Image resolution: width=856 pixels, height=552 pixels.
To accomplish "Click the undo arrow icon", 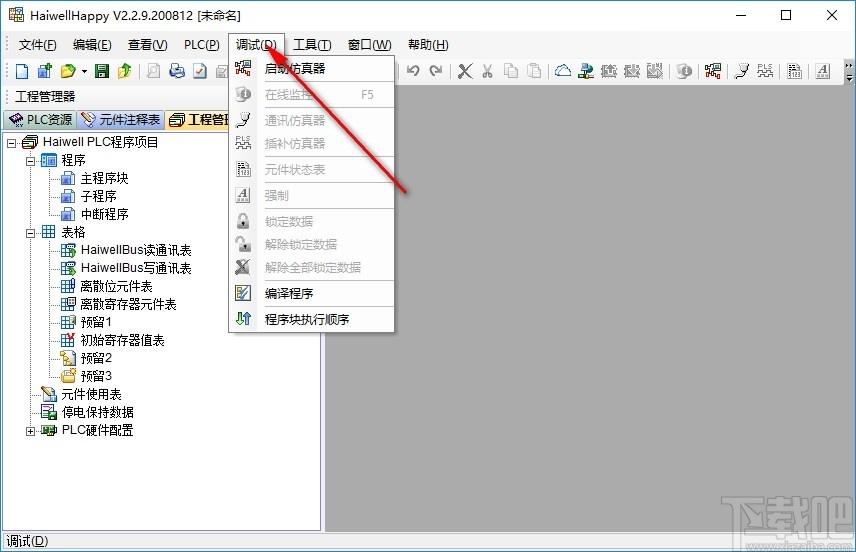I will pos(413,71).
